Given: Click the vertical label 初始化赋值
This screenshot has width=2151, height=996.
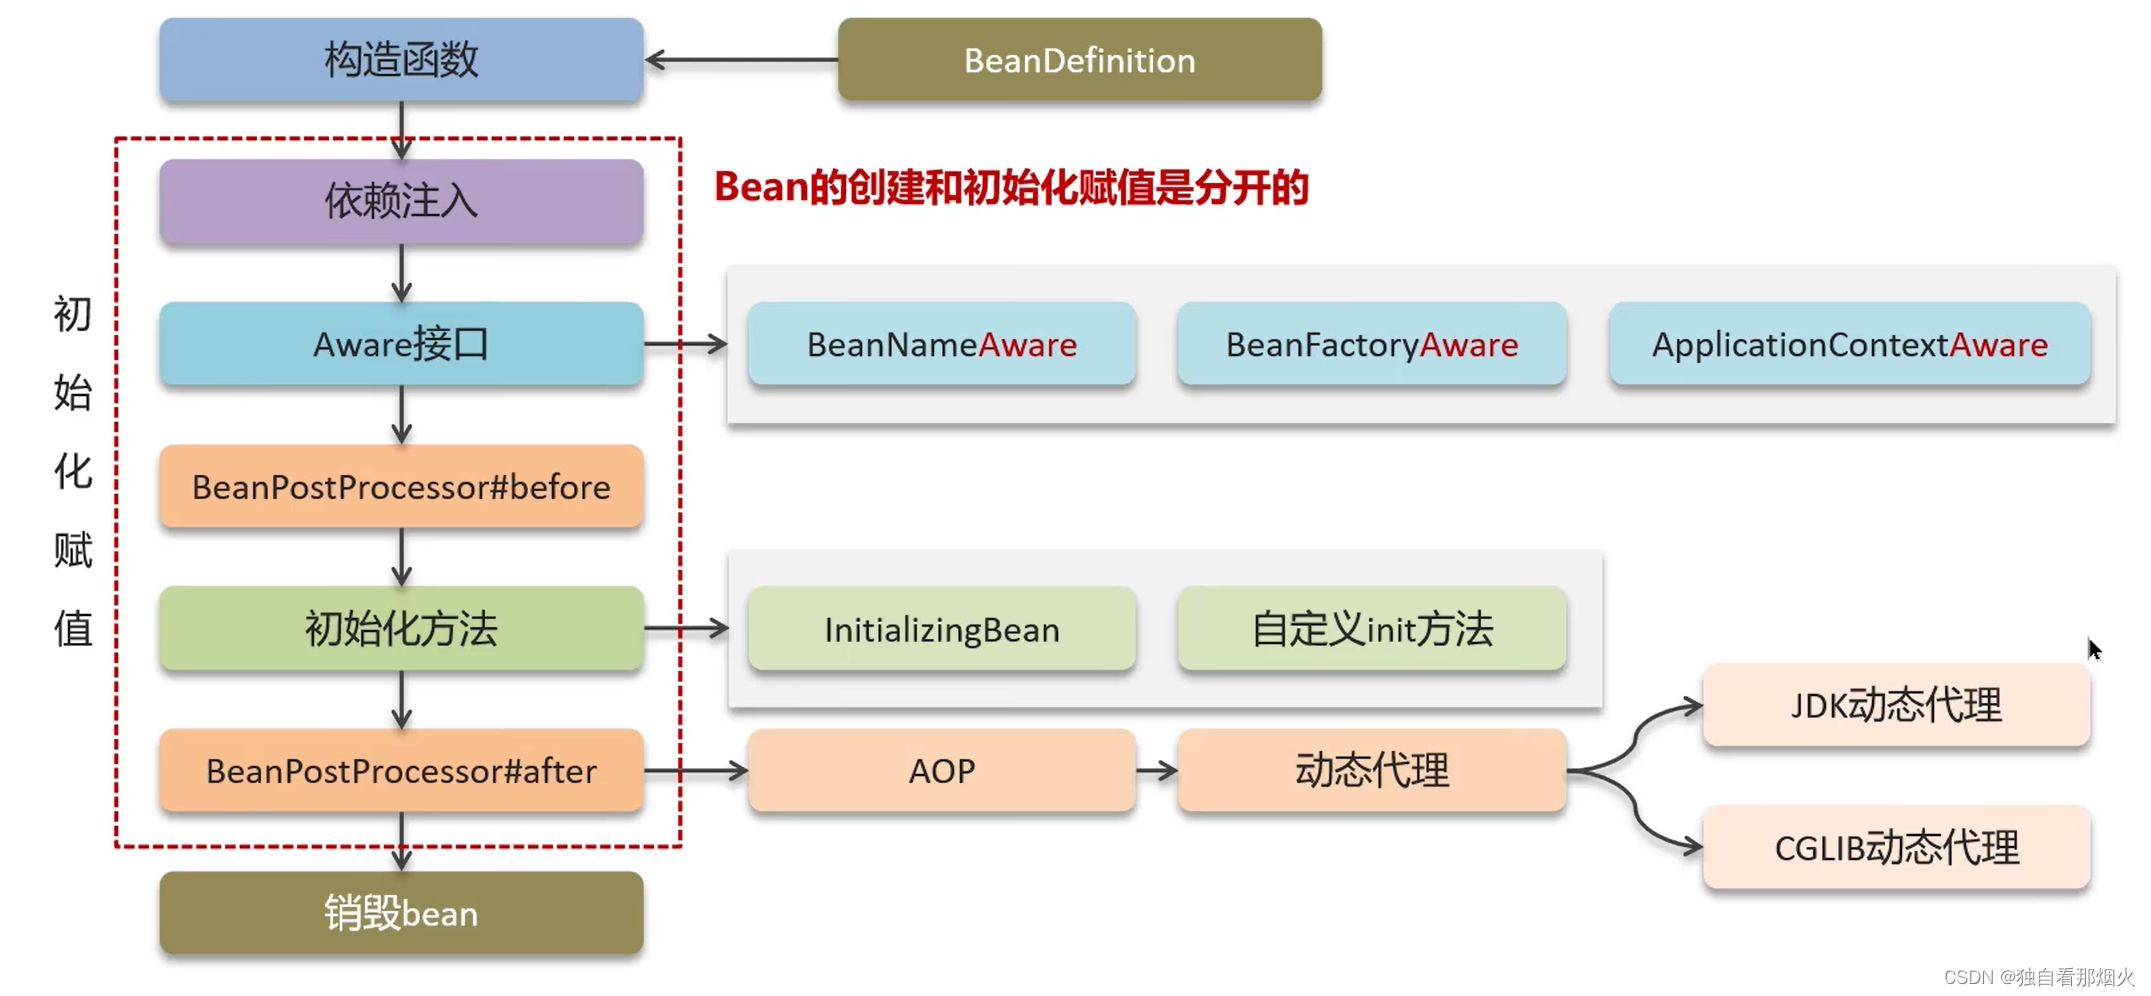Looking at the screenshot, I should click(x=73, y=472).
